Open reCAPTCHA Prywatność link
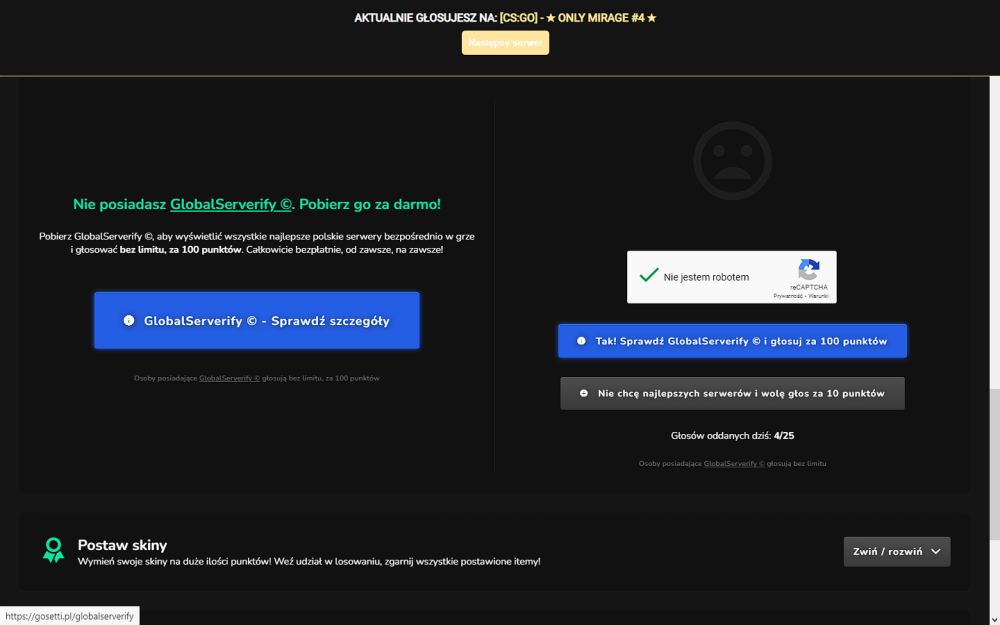 pyautogui.click(x=788, y=296)
